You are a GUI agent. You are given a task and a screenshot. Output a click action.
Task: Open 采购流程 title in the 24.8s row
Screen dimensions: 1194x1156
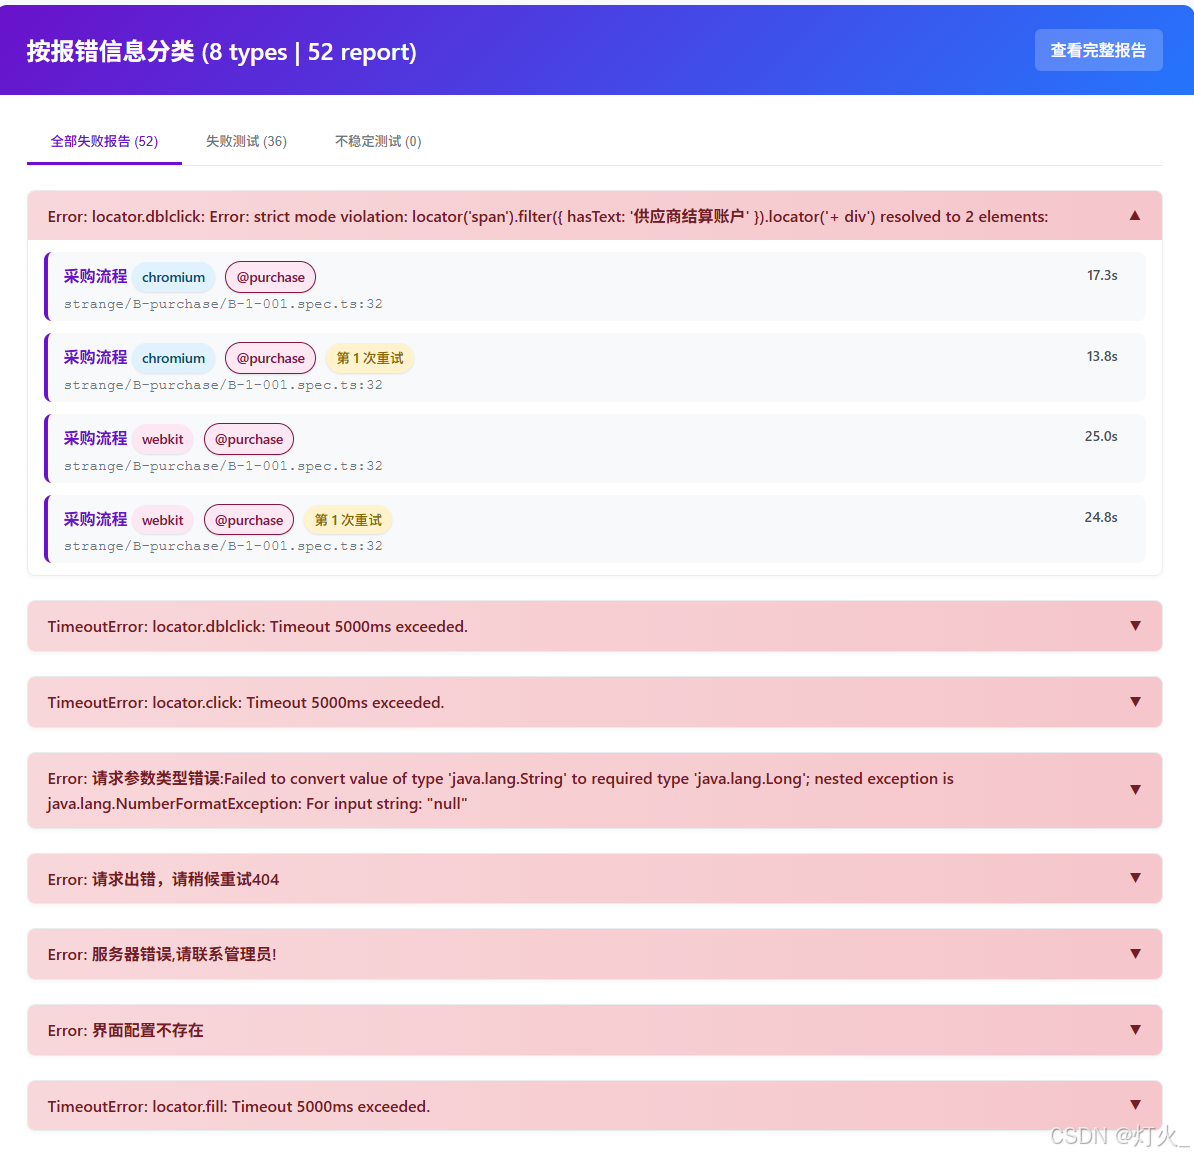tap(95, 519)
